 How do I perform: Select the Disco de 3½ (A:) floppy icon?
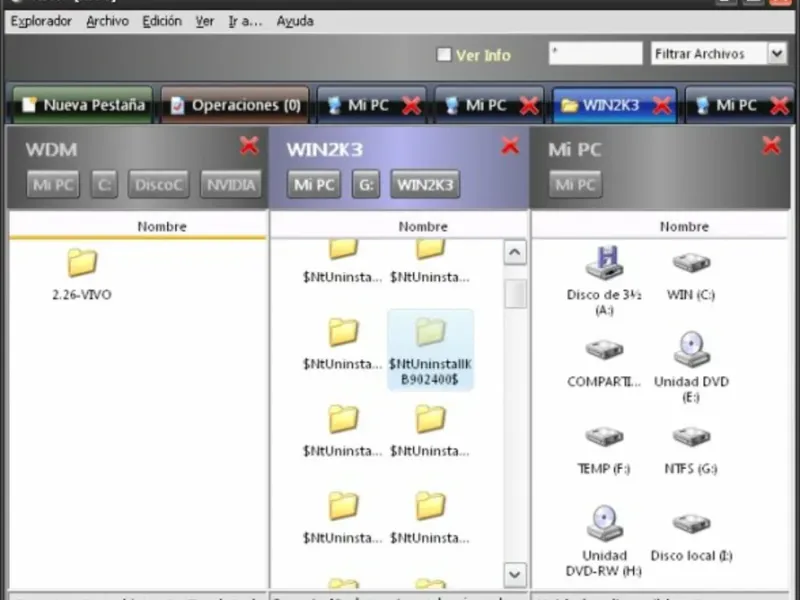(605, 262)
